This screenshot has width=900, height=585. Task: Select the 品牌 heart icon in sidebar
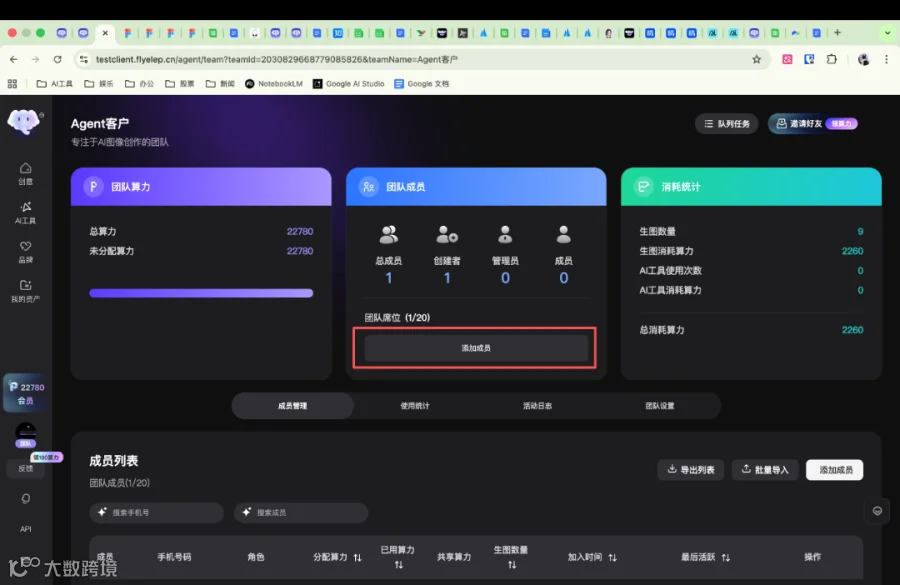25,251
